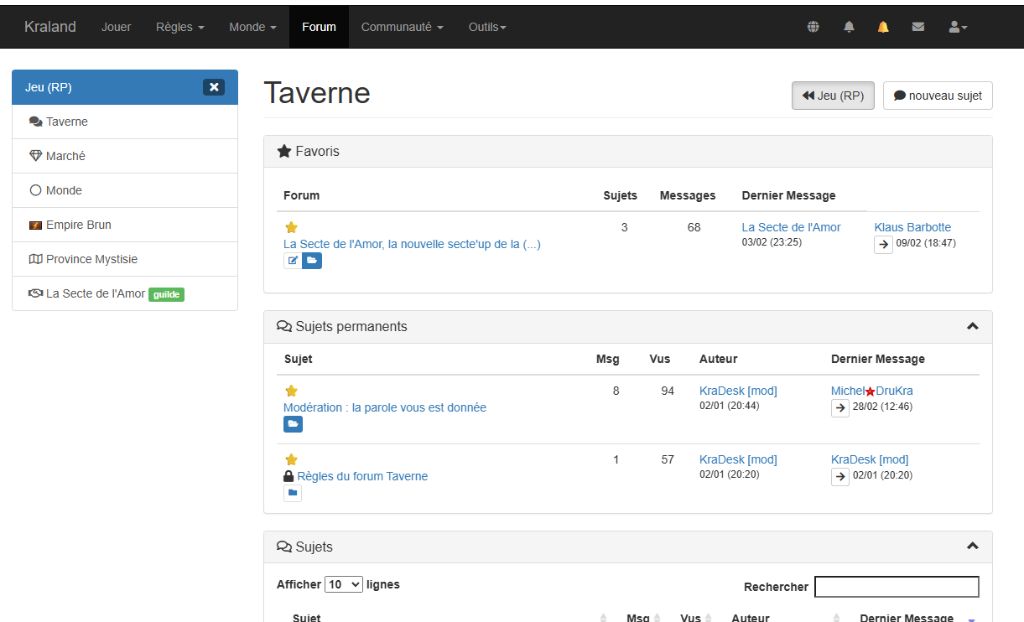Collapse the Sujets permanents section
The height and width of the screenshot is (622, 1024).
coord(972,327)
